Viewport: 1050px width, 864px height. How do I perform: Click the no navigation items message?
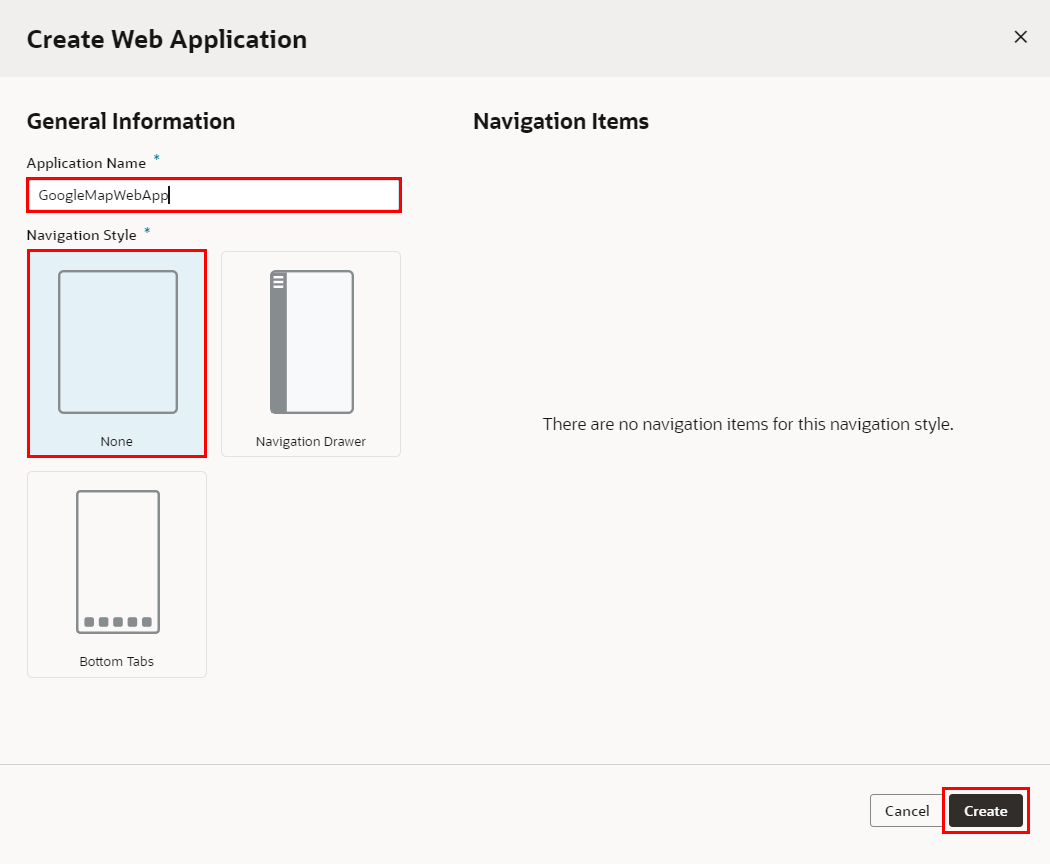point(748,424)
